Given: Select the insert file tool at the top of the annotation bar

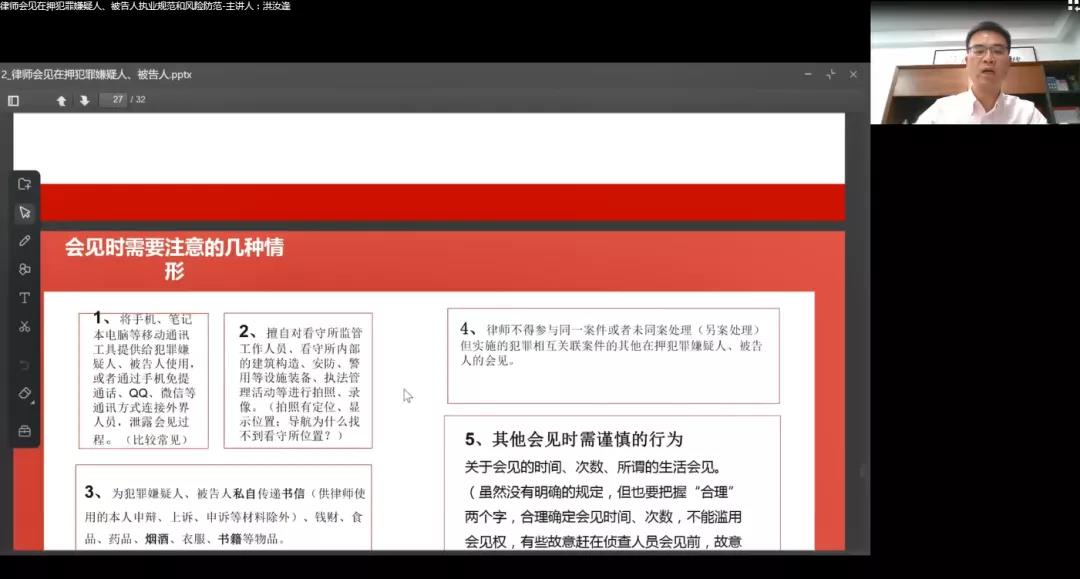Looking at the screenshot, I should click(25, 184).
